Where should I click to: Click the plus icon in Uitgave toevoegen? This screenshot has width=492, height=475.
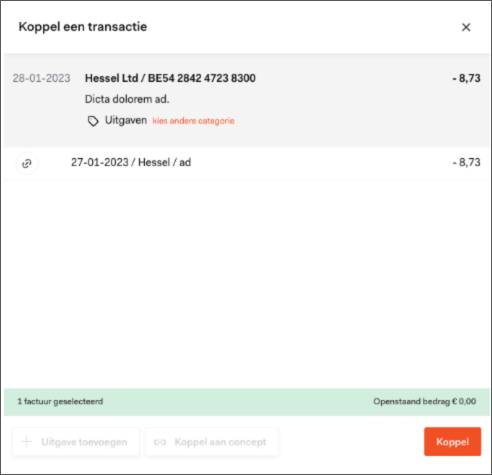[27, 442]
